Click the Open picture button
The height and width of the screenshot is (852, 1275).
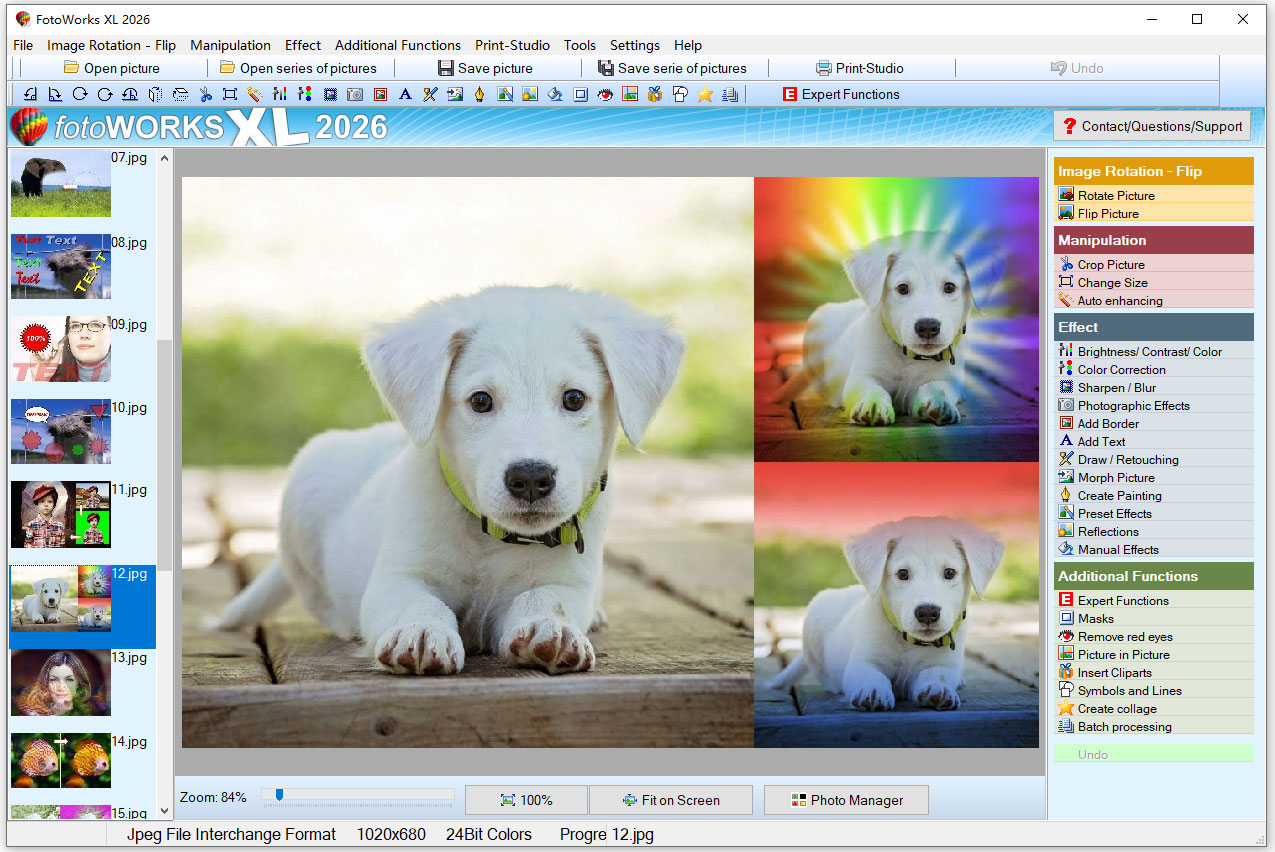click(111, 68)
